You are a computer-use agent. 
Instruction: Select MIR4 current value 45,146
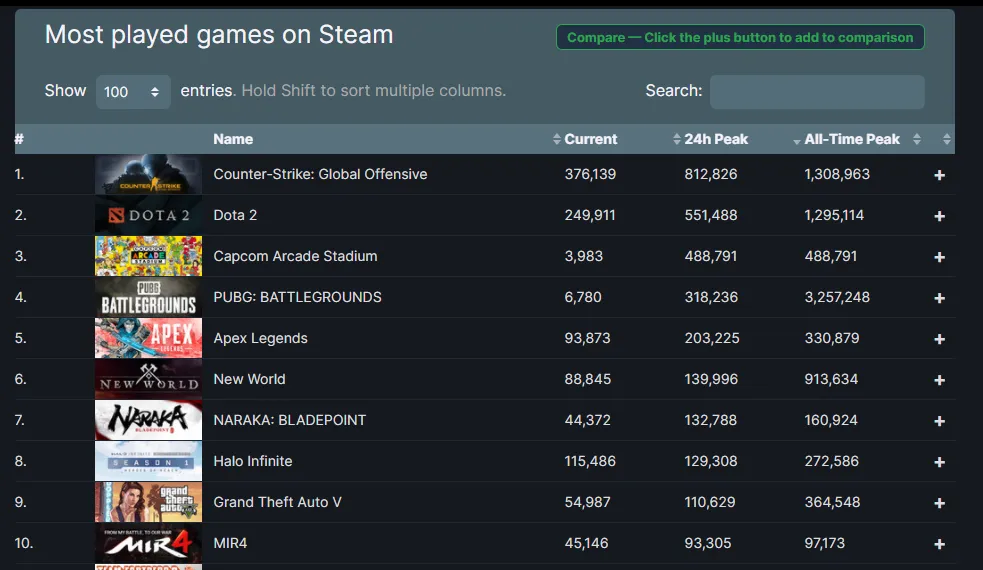click(x=586, y=543)
